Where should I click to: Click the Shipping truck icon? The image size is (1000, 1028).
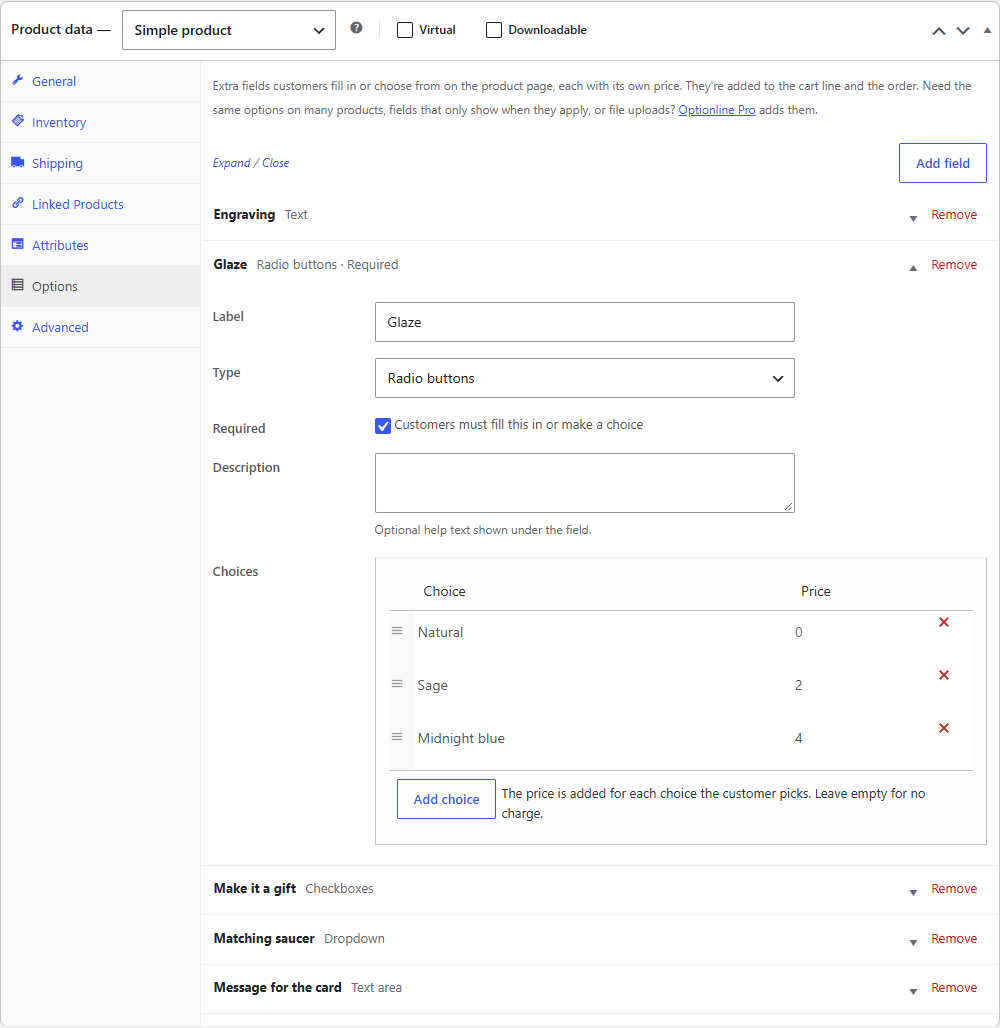click(18, 162)
